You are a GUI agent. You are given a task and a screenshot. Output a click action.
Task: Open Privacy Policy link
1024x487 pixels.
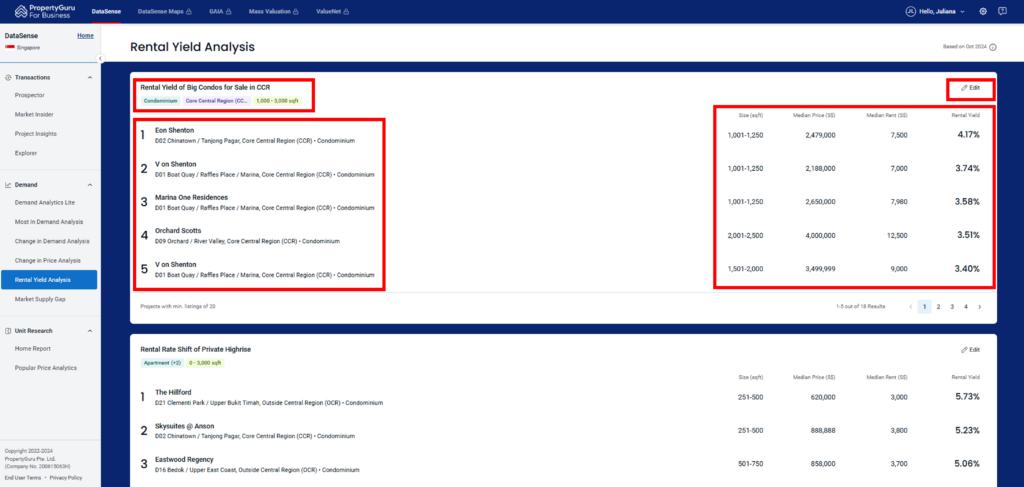point(66,478)
